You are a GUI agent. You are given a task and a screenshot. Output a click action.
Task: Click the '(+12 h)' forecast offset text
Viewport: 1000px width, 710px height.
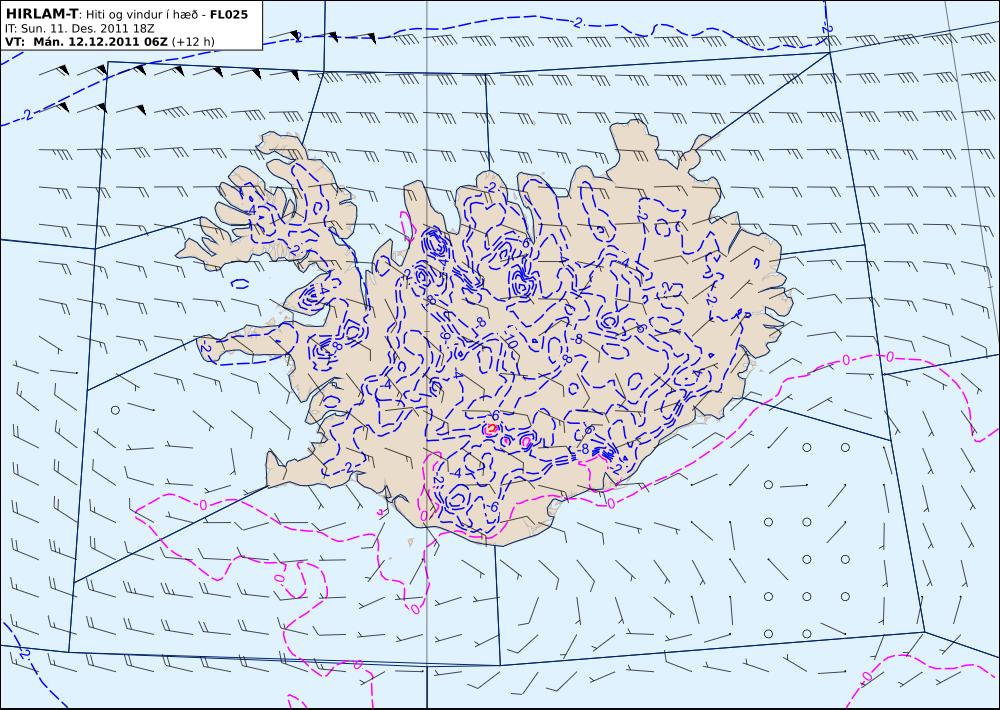click(x=194, y=42)
